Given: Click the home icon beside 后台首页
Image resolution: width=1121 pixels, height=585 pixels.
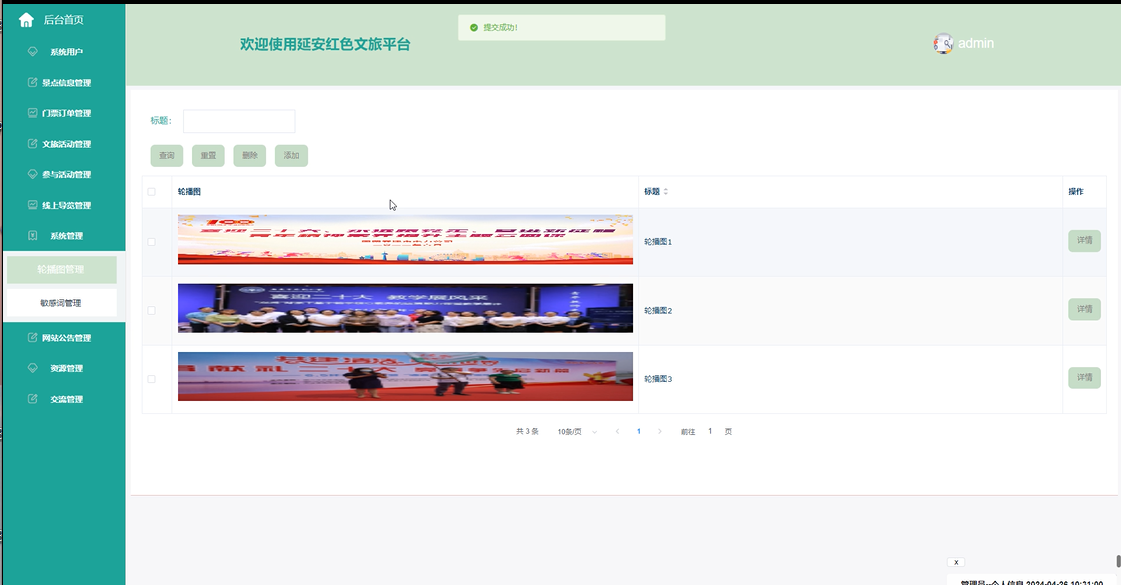Looking at the screenshot, I should click(26, 20).
